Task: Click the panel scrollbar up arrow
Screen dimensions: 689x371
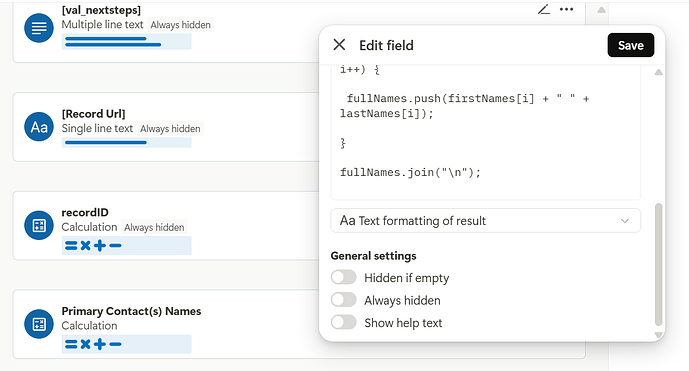Action: click(658, 72)
